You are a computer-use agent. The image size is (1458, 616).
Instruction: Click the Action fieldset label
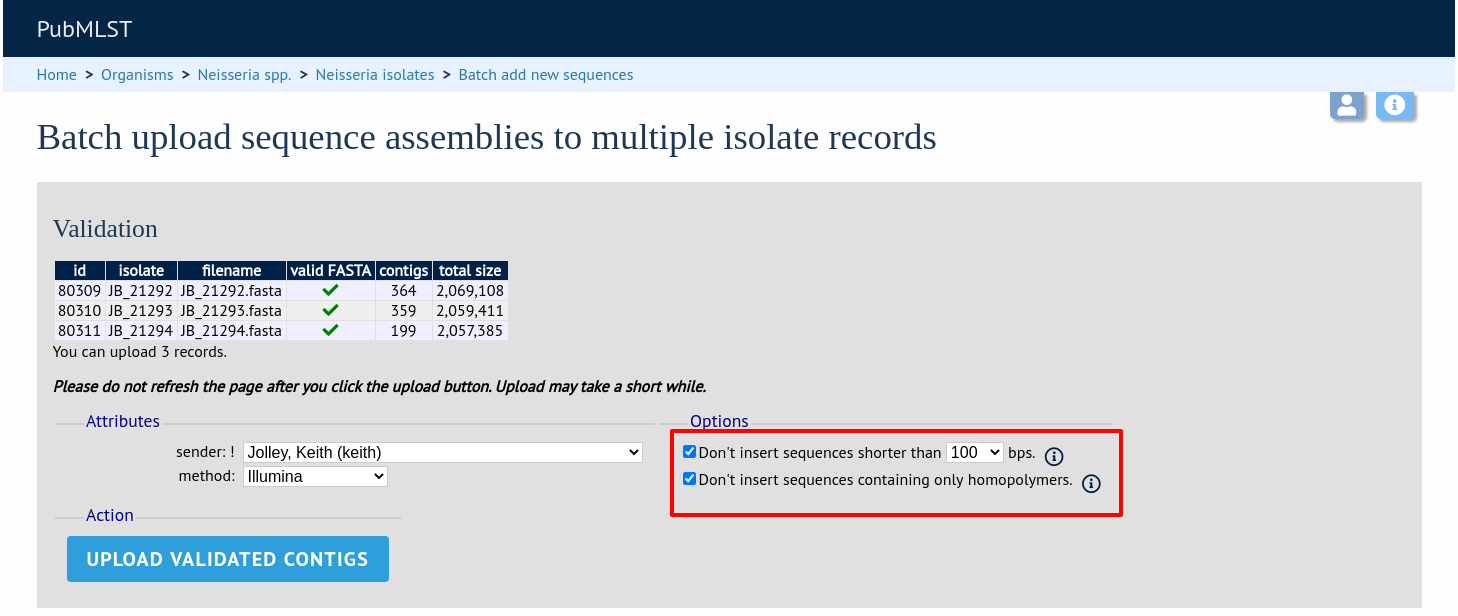tap(110, 515)
